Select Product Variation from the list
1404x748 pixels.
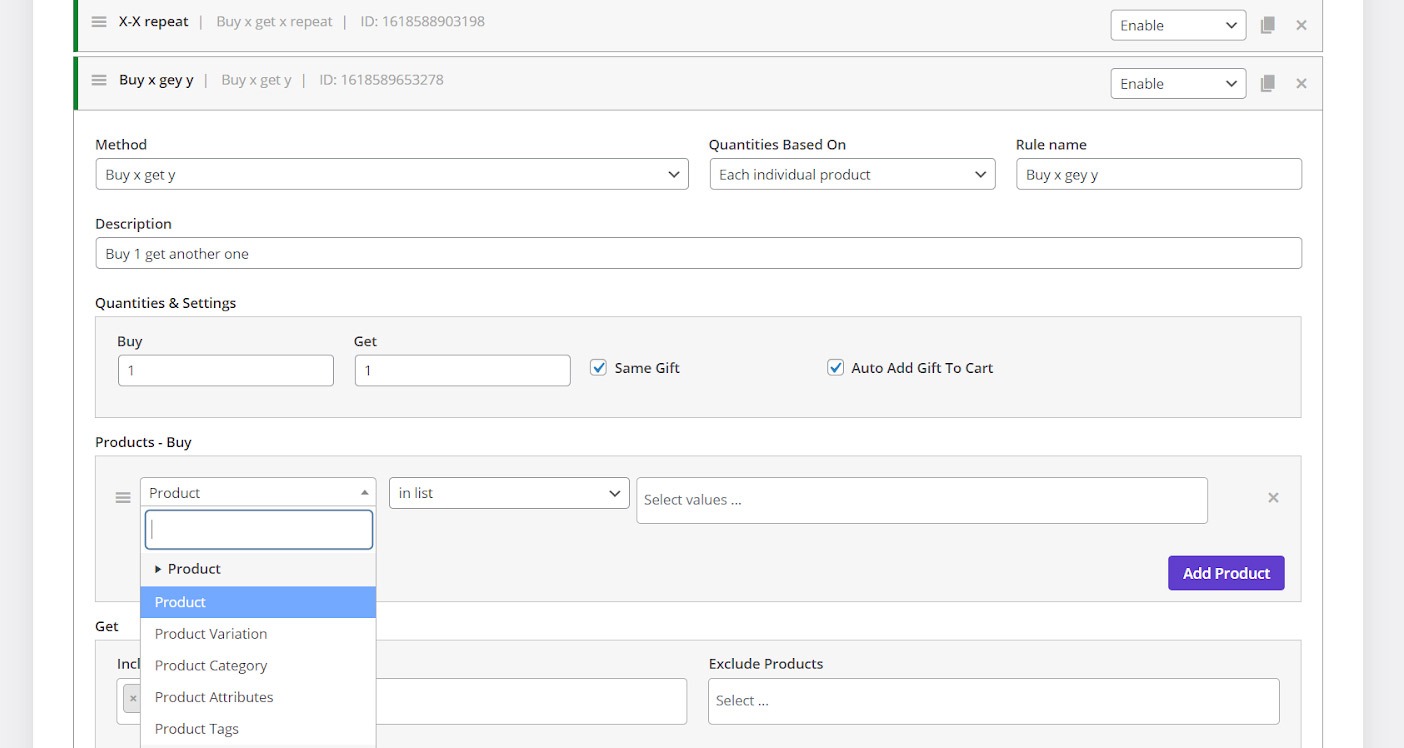coord(211,634)
